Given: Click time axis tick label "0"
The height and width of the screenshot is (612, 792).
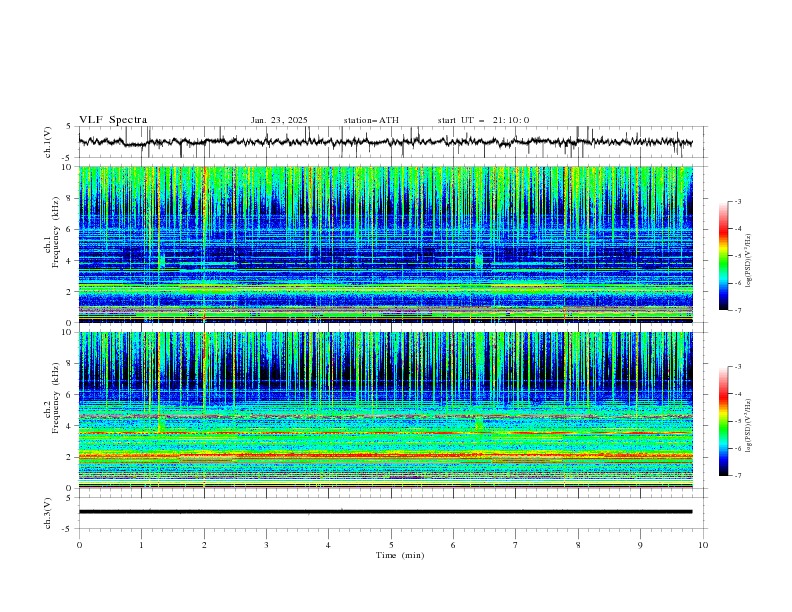Looking at the screenshot, I should click(79, 545).
